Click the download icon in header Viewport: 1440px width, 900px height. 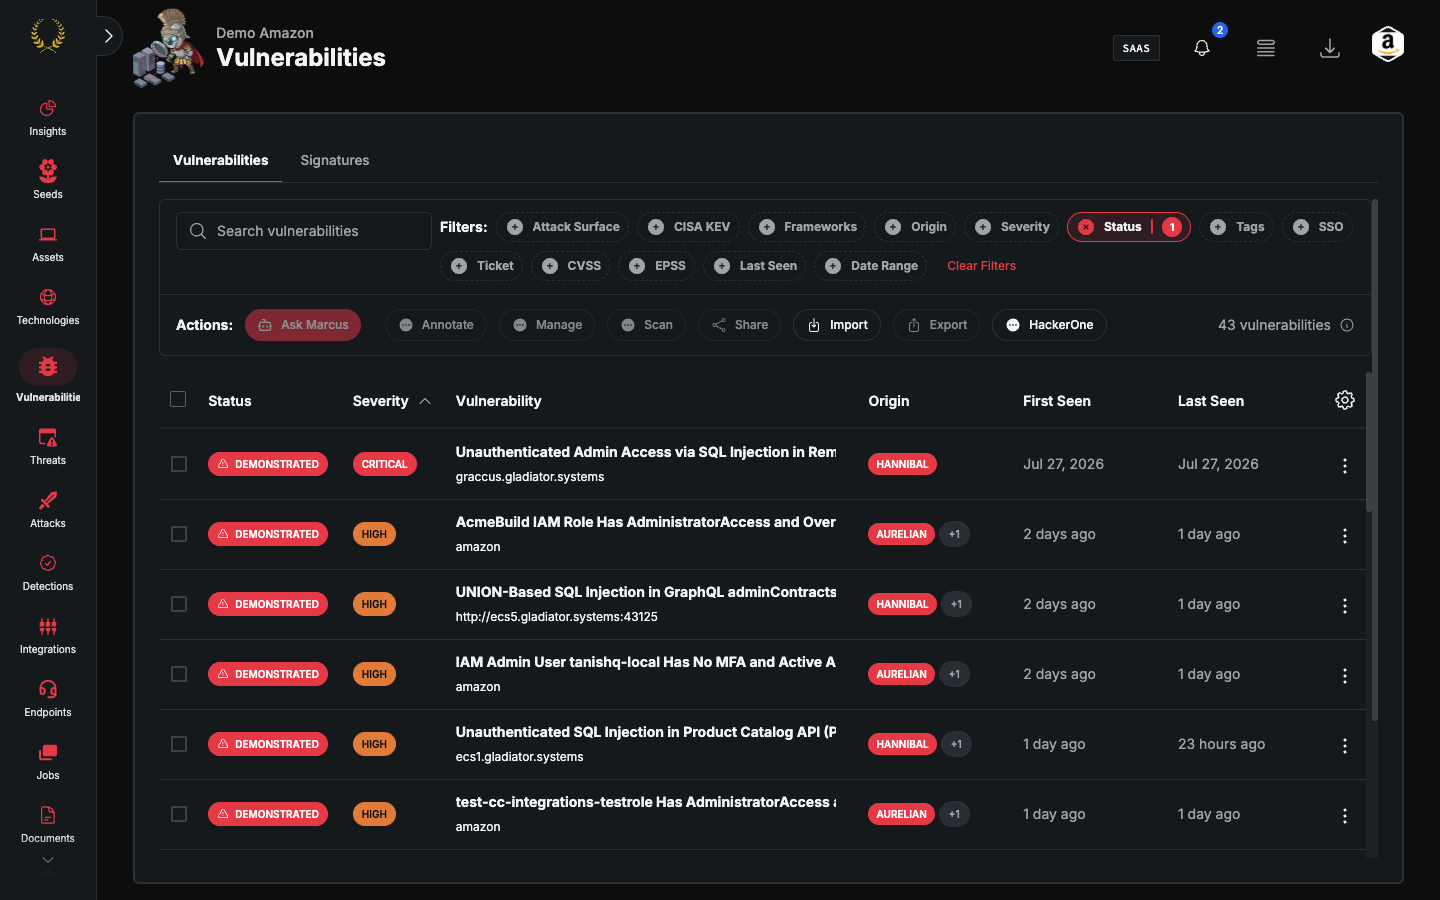pos(1330,48)
